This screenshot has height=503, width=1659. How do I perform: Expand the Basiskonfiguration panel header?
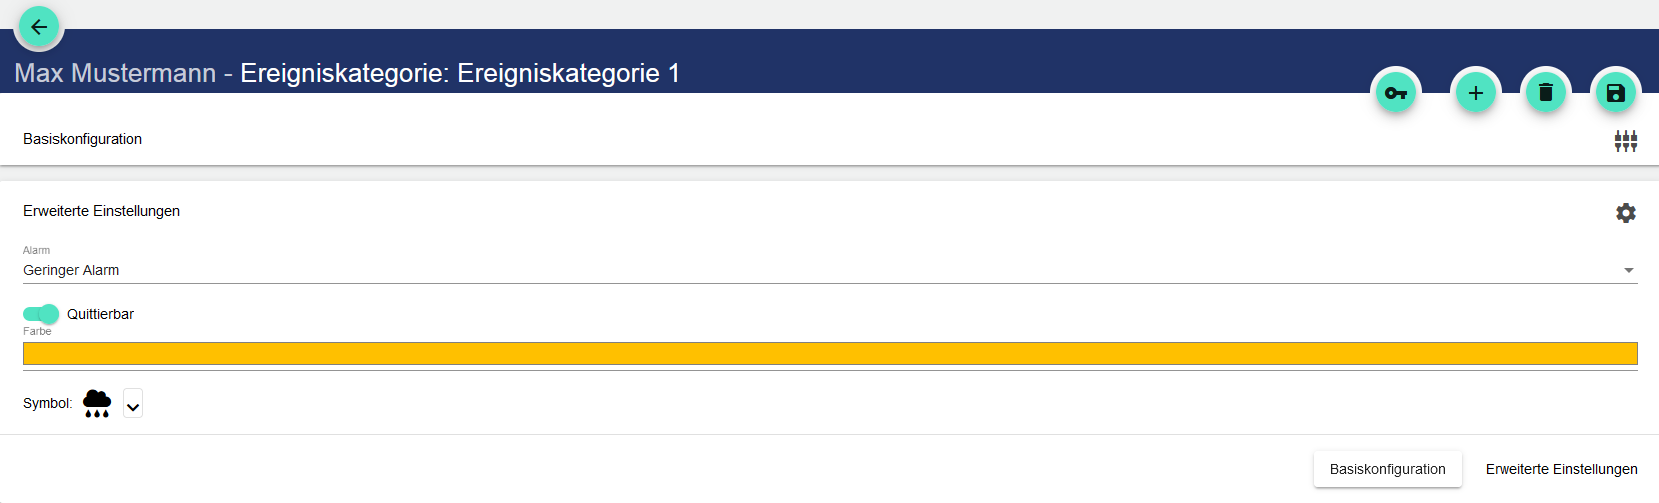83,139
